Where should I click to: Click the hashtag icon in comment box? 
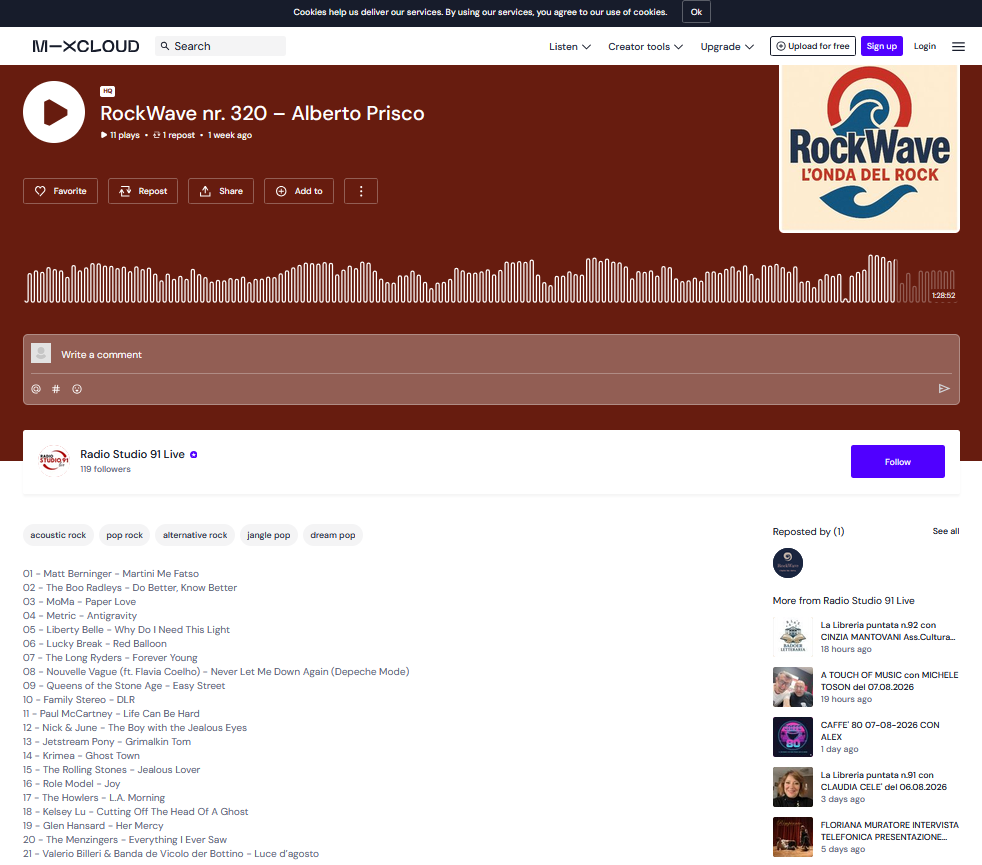(x=56, y=389)
